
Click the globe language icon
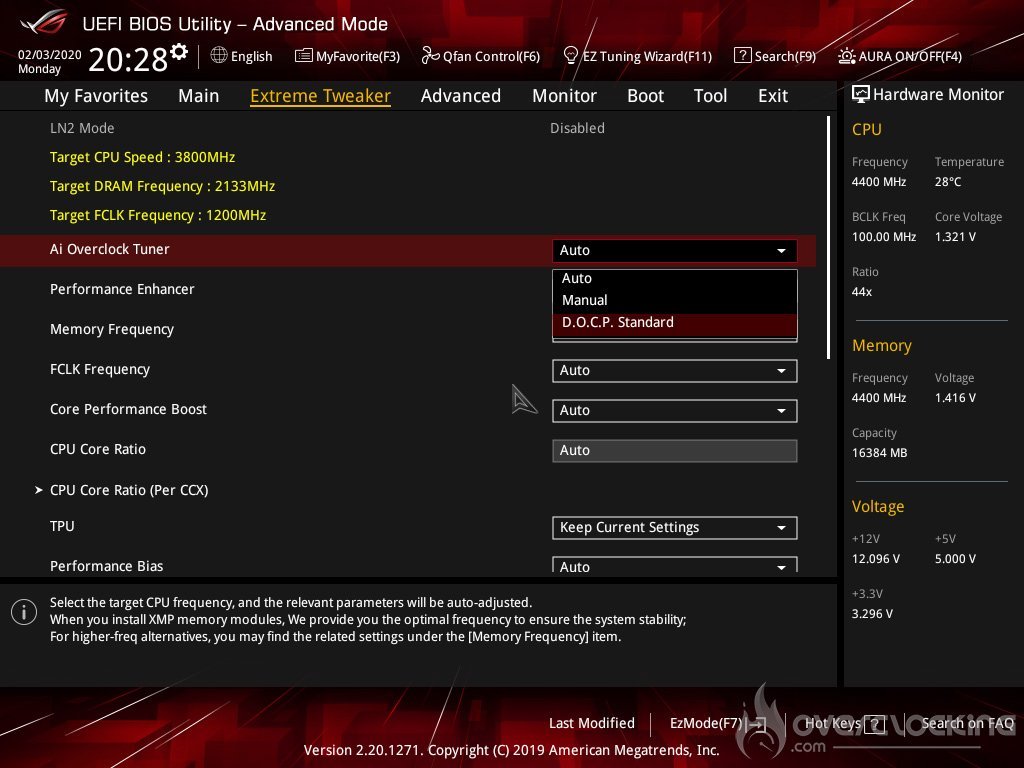click(x=219, y=56)
